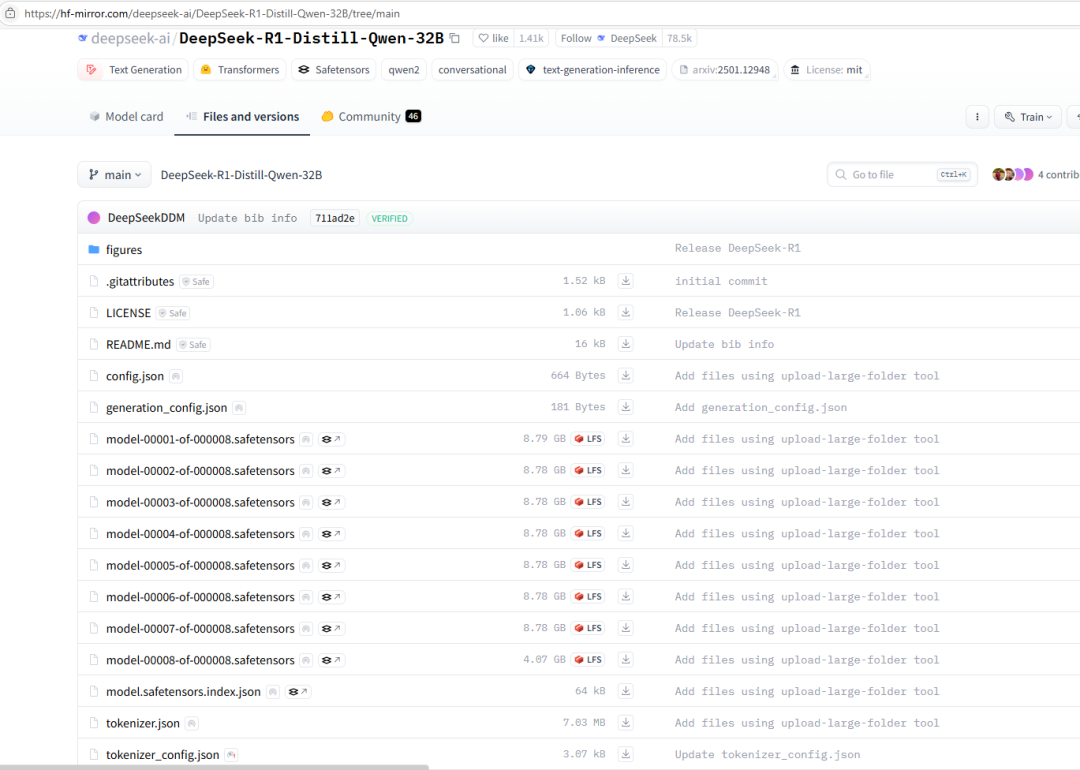This screenshot has height=770, width=1080.
Task: Download model-00007-of-000008.safetensors
Action: click(625, 628)
